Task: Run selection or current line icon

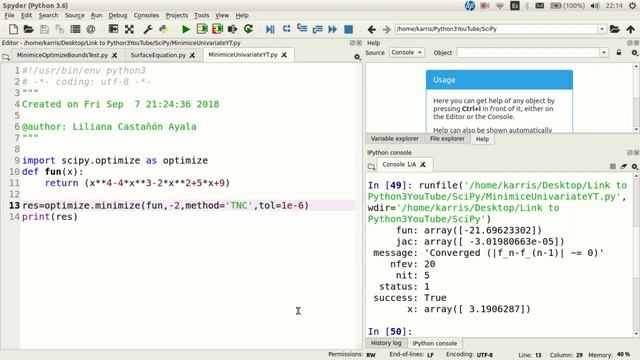Action: click(x=233, y=29)
